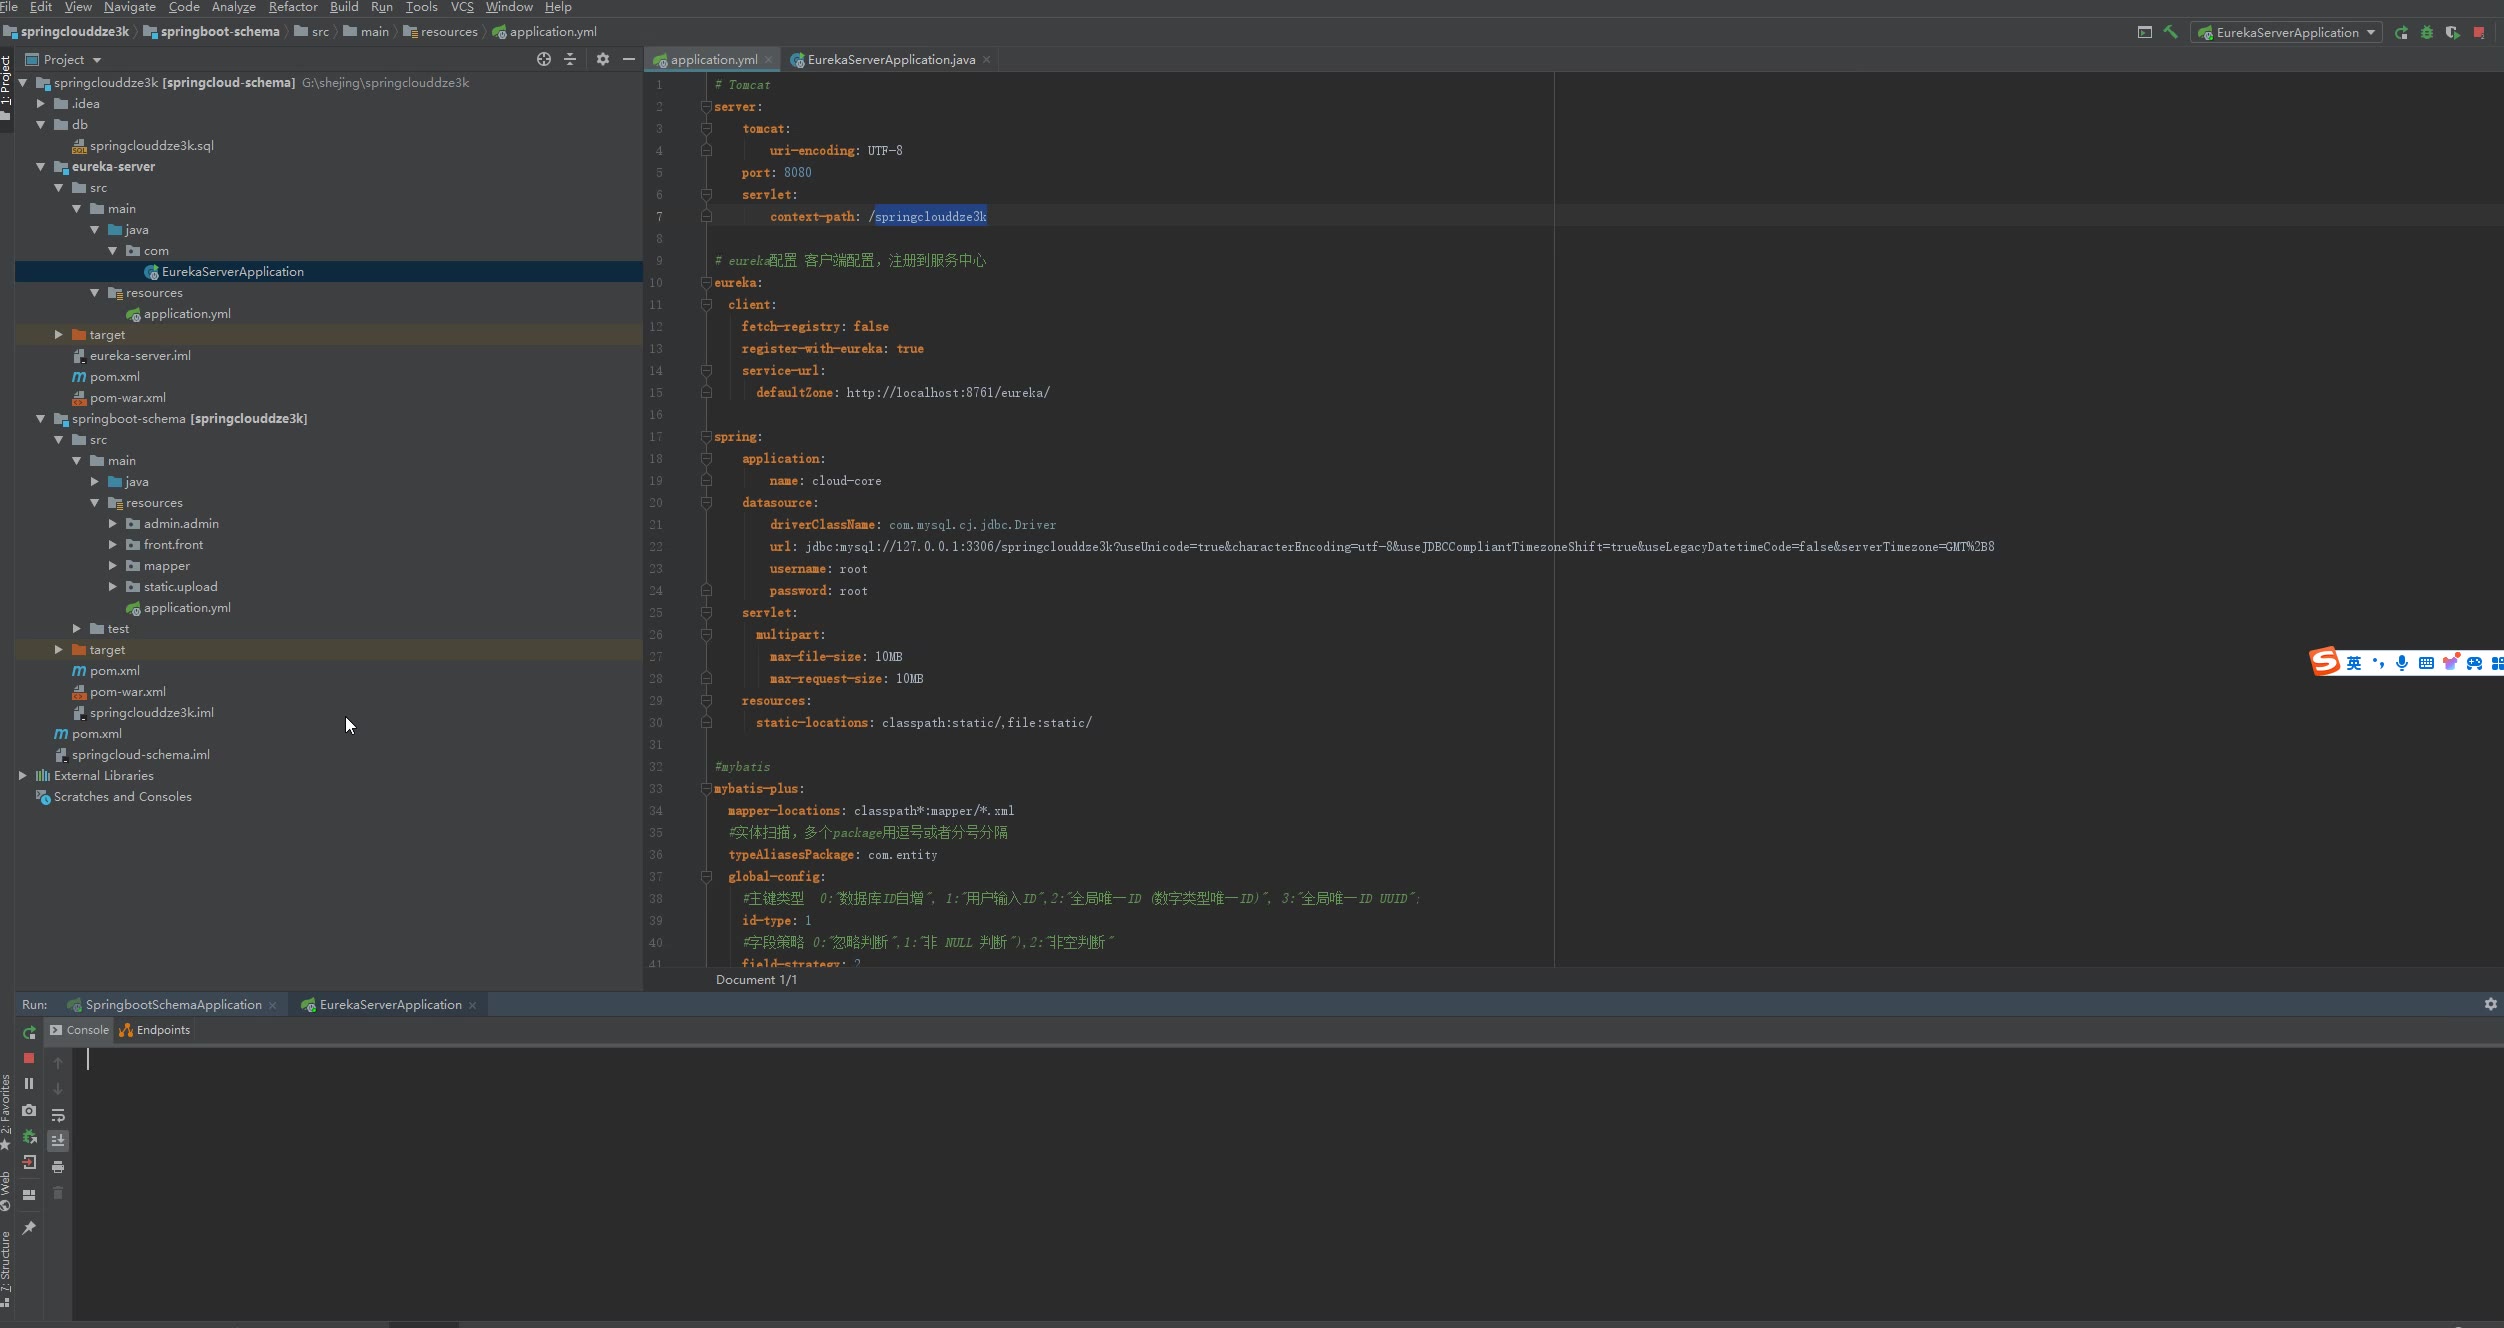Toggle soft-wrap in the console
The image size is (2504, 1328).
58,1115
